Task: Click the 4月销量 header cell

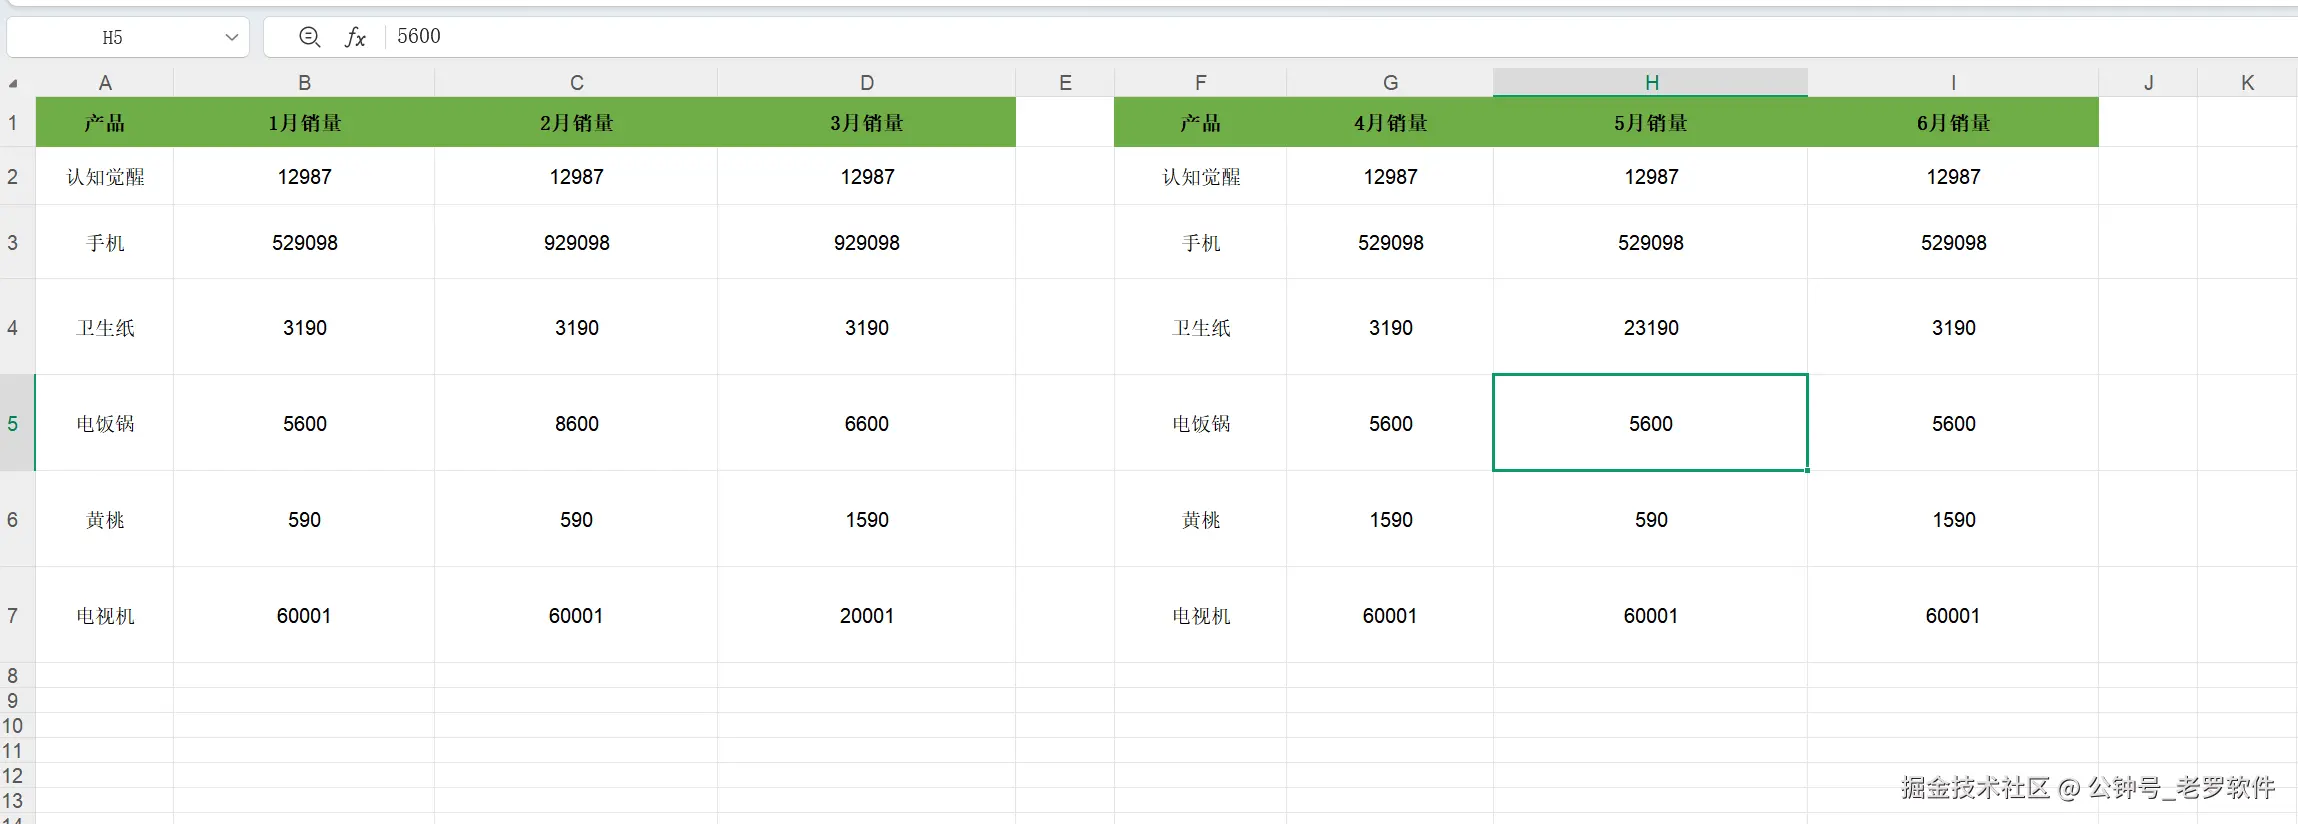Action: click(x=1390, y=123)
